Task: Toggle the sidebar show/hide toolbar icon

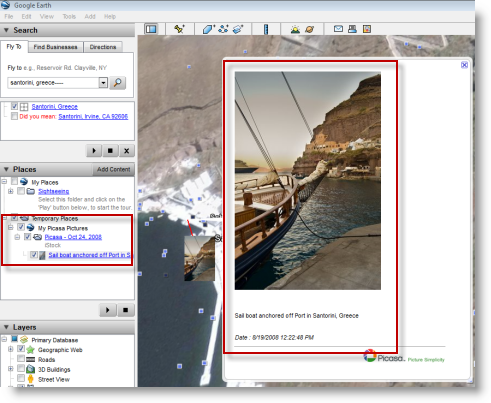Action: click(x=151, y=29)
